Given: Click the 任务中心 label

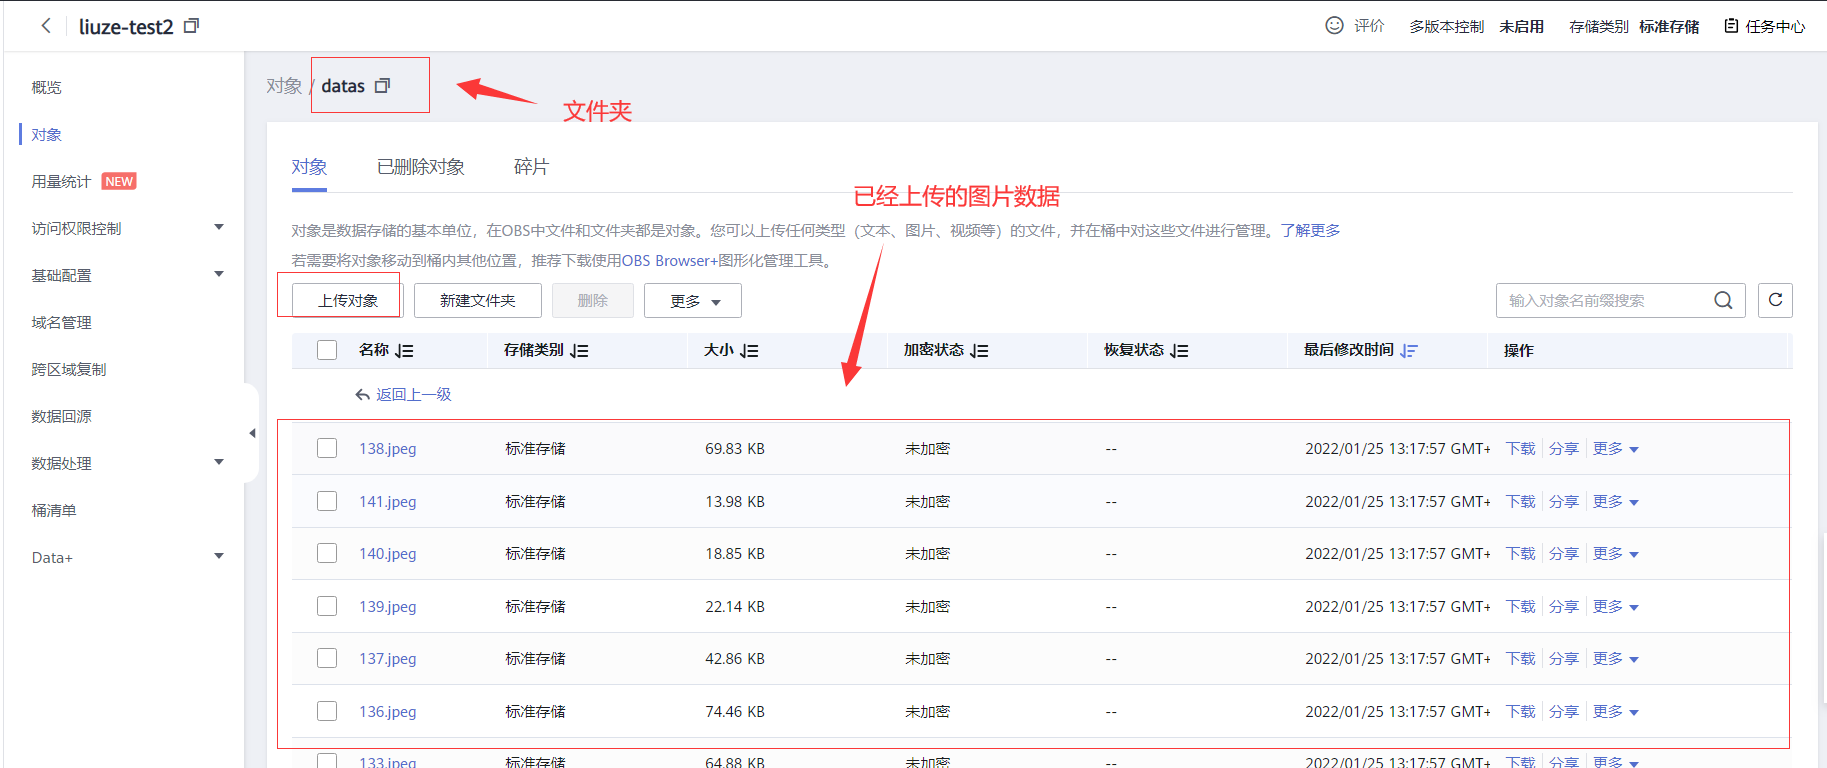Looking at the screenshot, I should tap(1775, 27).
